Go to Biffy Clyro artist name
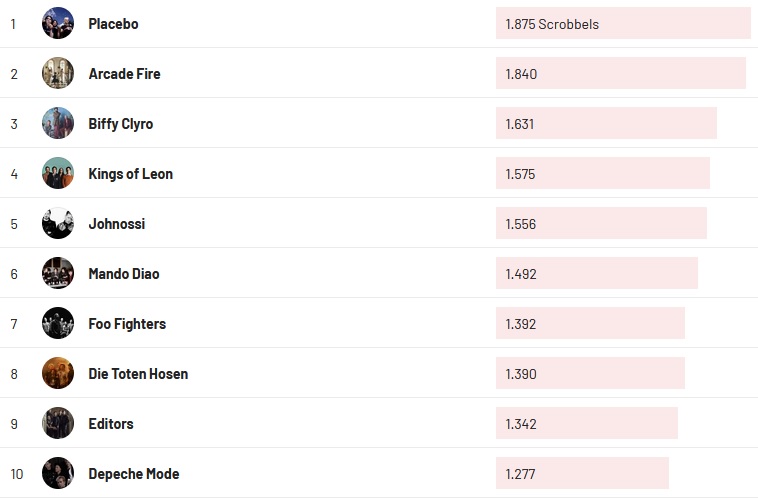This screenshot has height=499, width=758. (120, 123)
